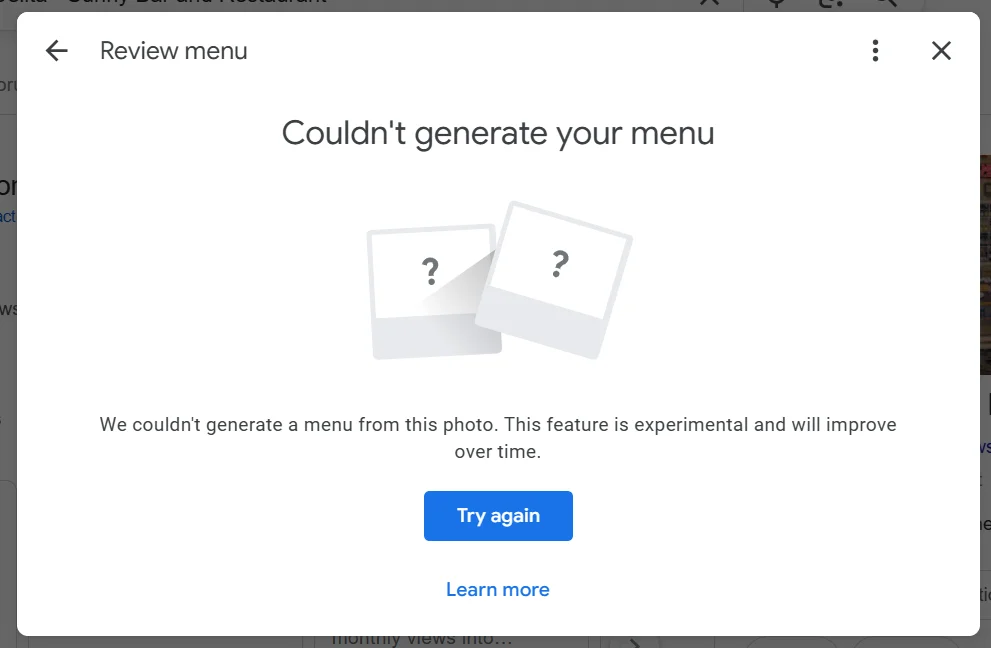
Task: Activate the voice search microphone icon
Action: point(776,4)
